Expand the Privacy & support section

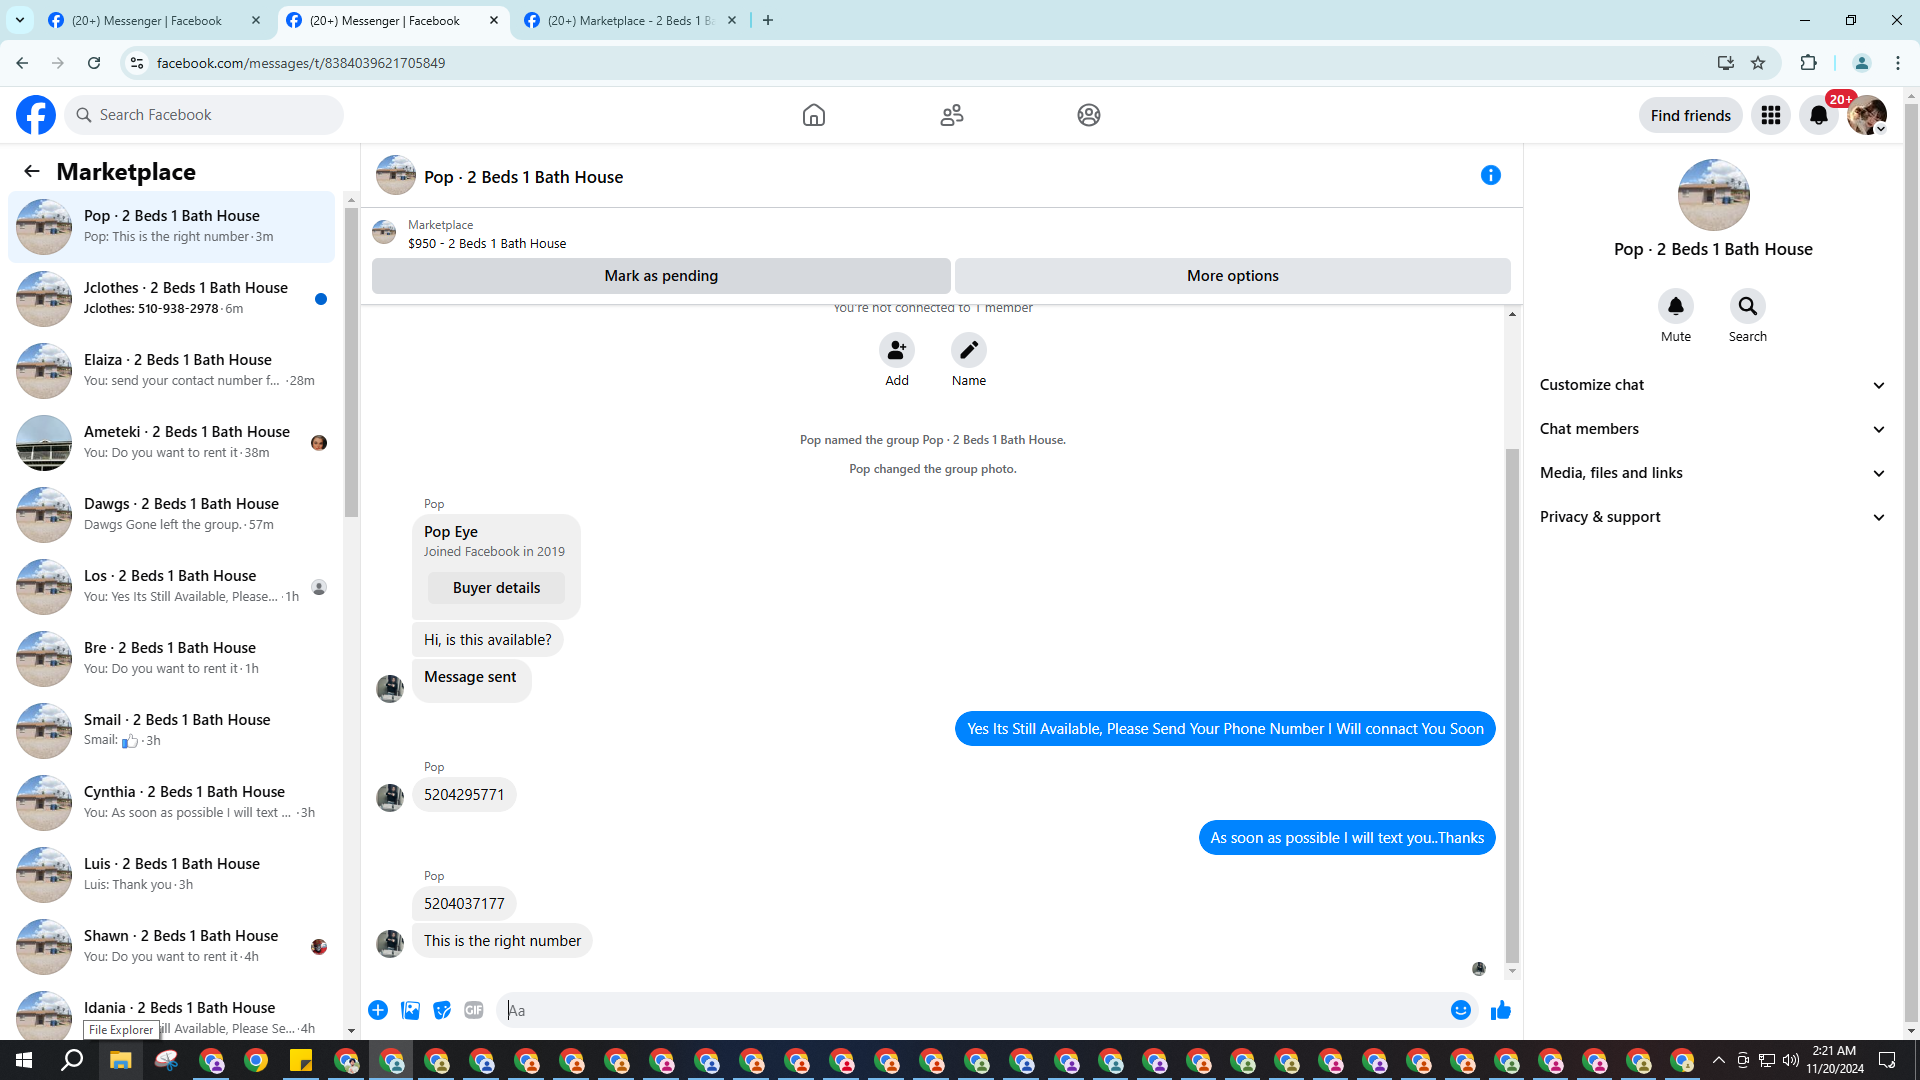1713,517
